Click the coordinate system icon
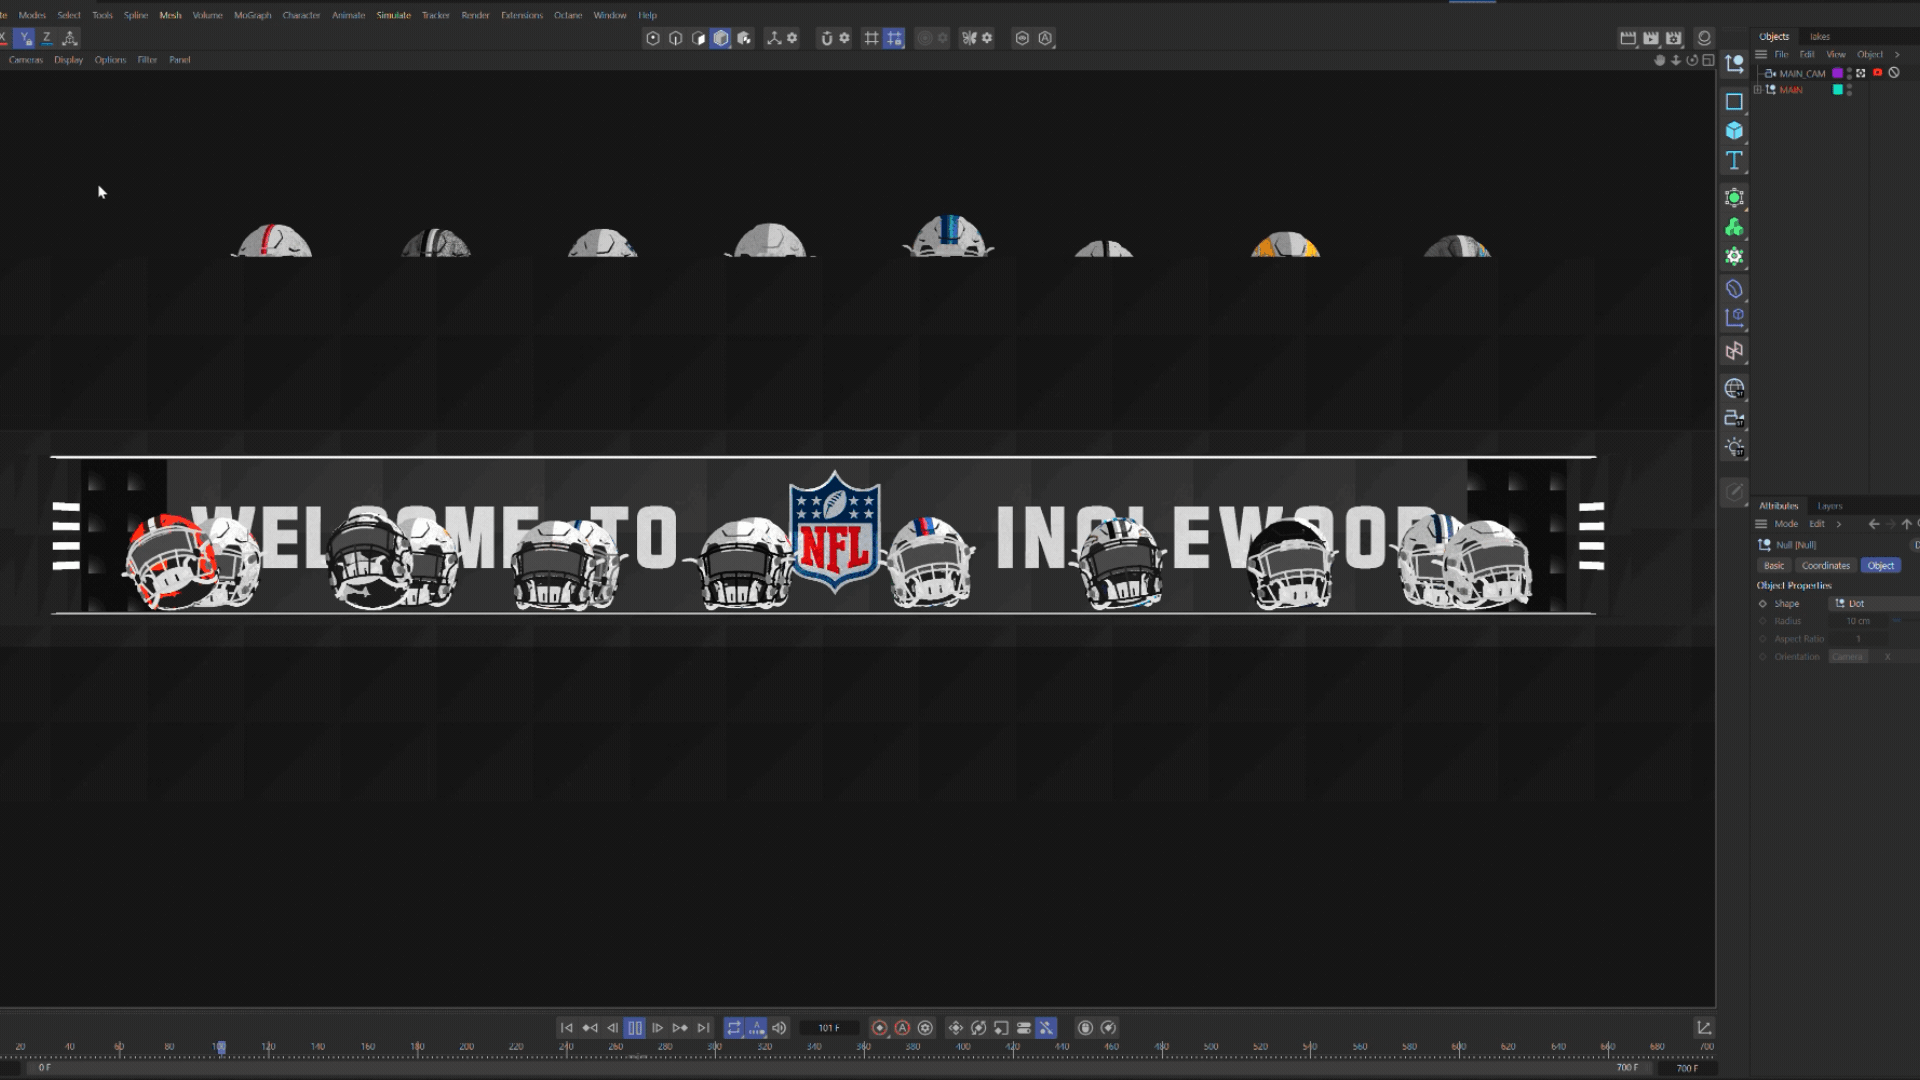This screenshot has width=1920, height=1080. click(70, 38)
